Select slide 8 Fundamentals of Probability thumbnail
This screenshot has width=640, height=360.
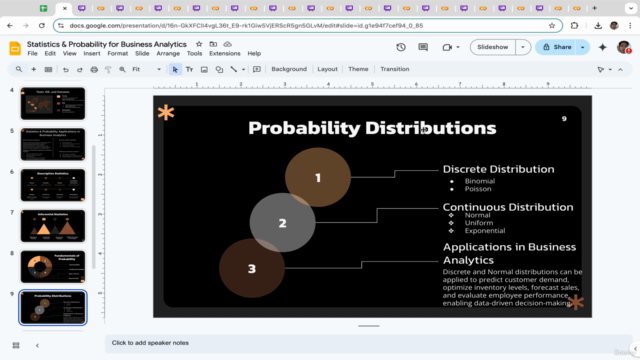click(x=53, y=267)
